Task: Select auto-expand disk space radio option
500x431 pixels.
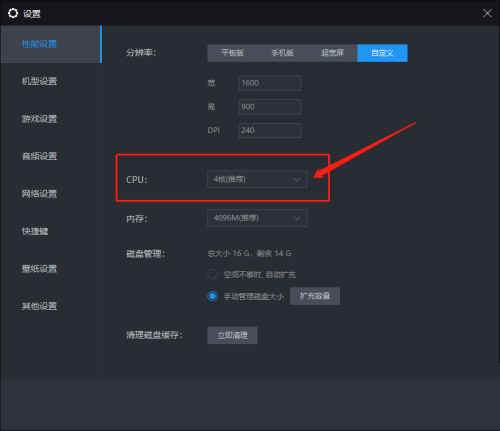Action: [212, 274]
